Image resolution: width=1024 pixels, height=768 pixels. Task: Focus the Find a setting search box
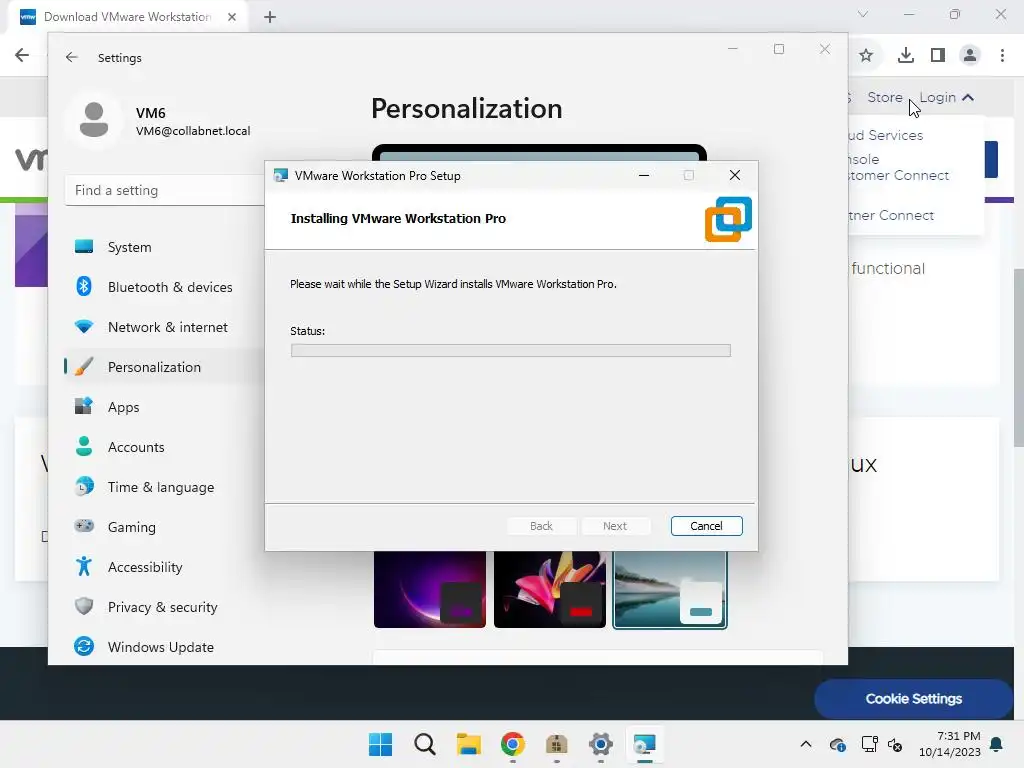[x=165, y=191]
